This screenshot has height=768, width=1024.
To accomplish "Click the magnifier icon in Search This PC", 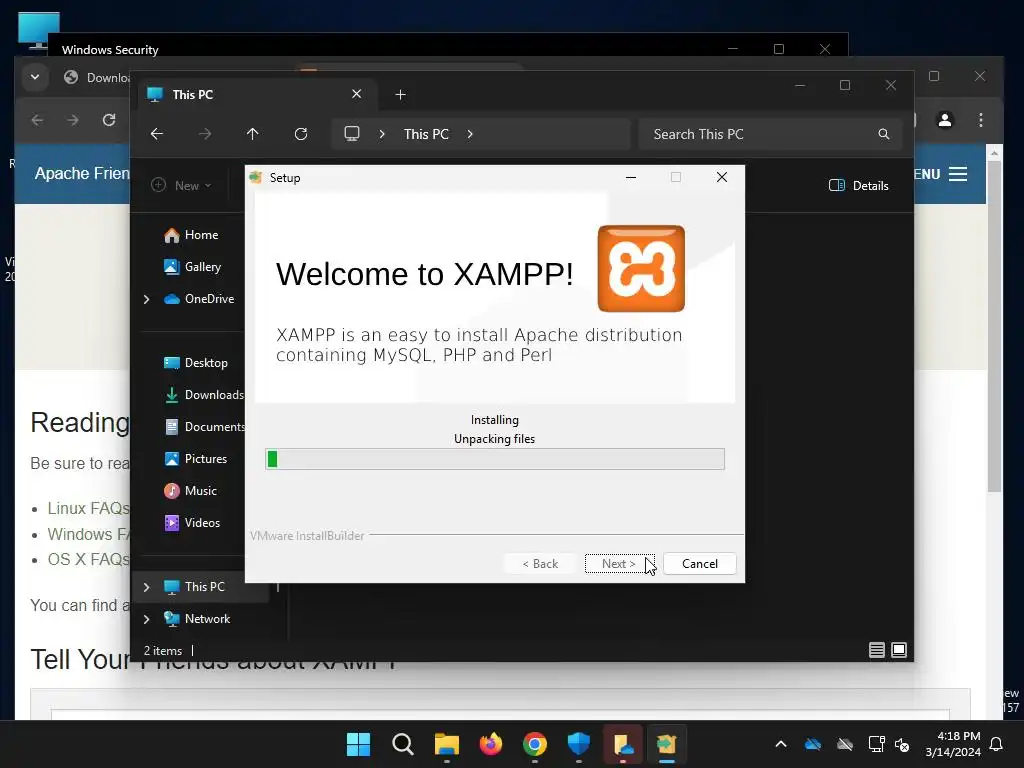I will pyautogui.click(x=884, y=134).
